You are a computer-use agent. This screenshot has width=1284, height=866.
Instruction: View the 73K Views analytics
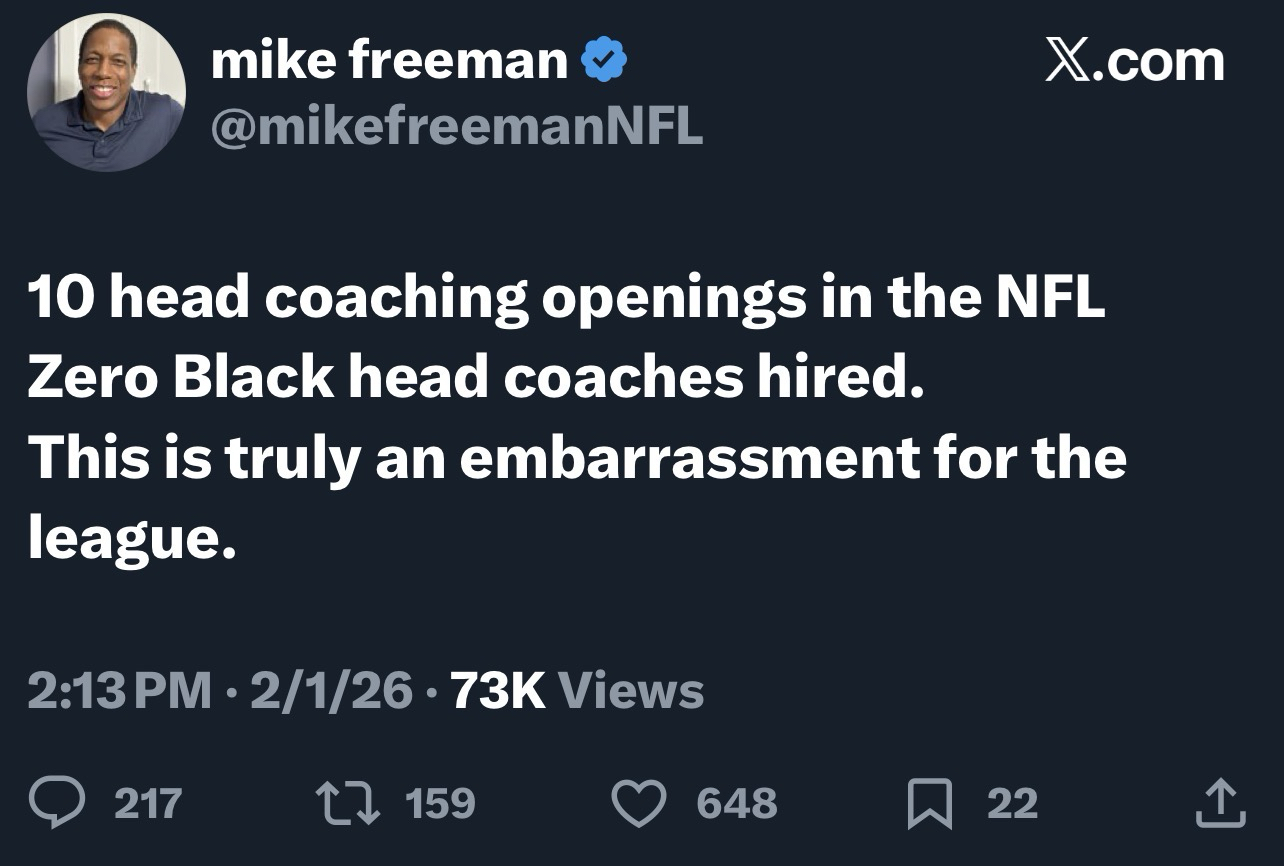[578, 691]
